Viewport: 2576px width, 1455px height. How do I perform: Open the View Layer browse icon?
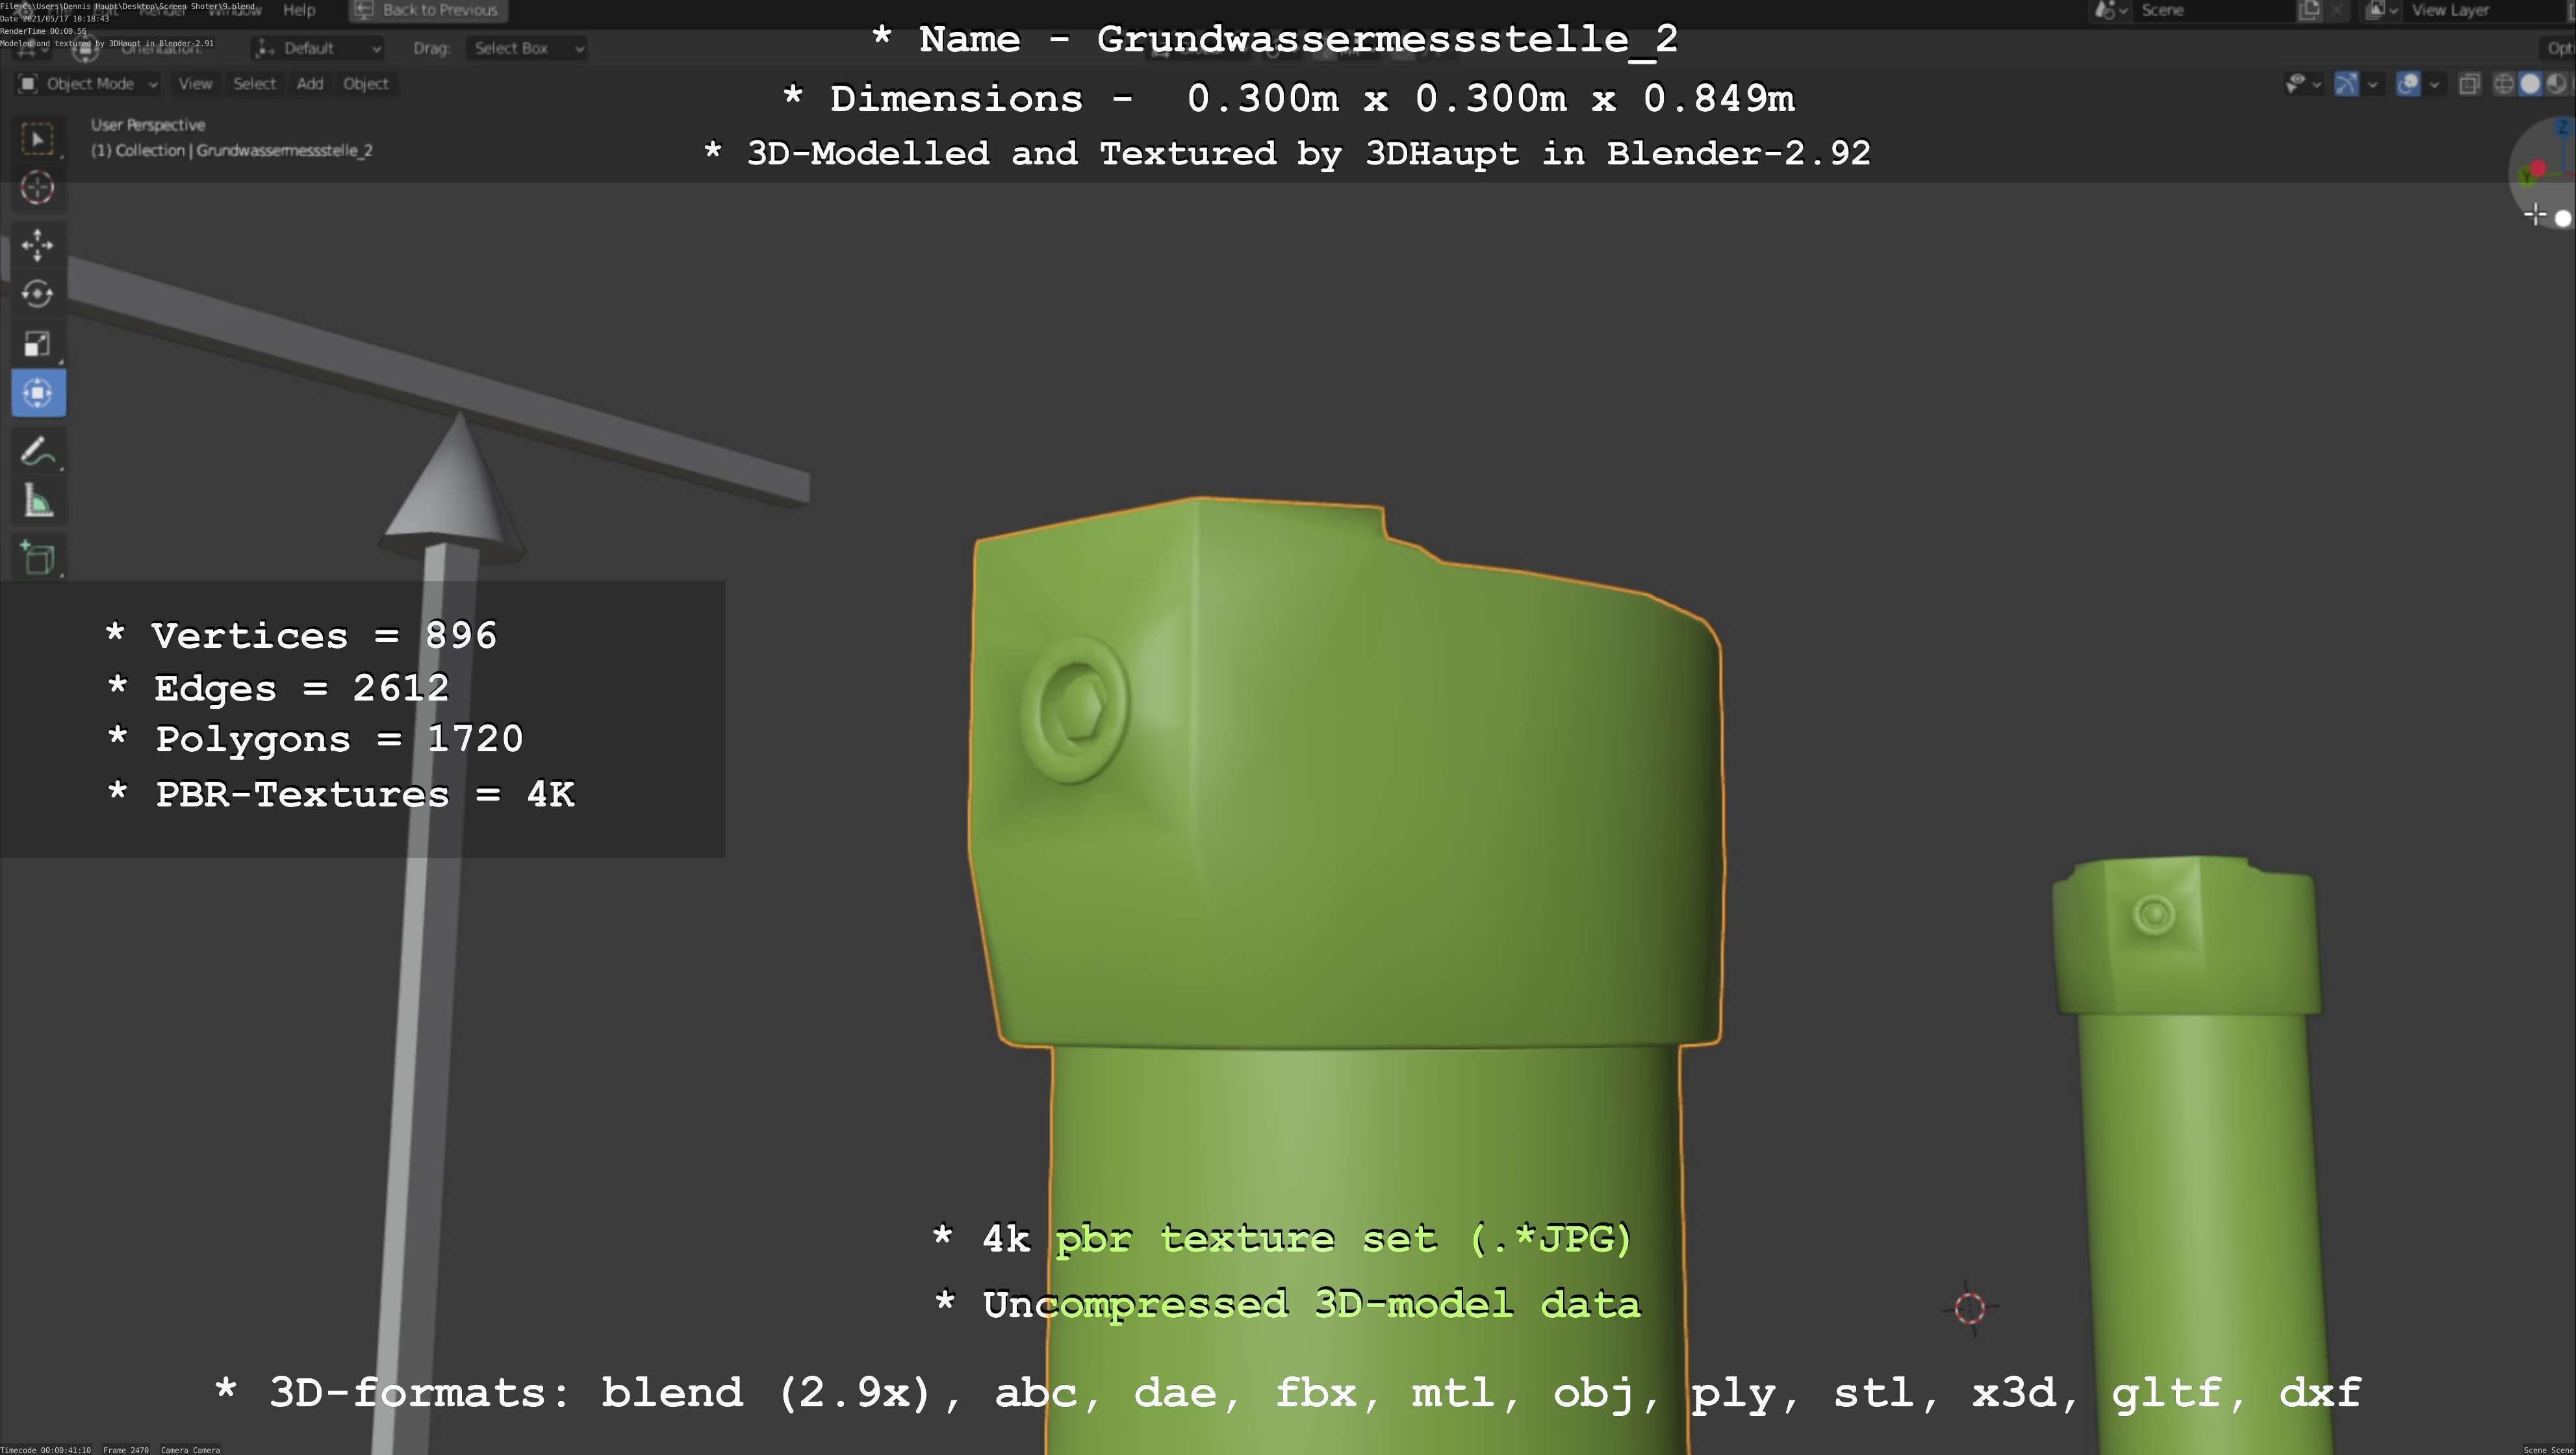[x=2382, y=10]
